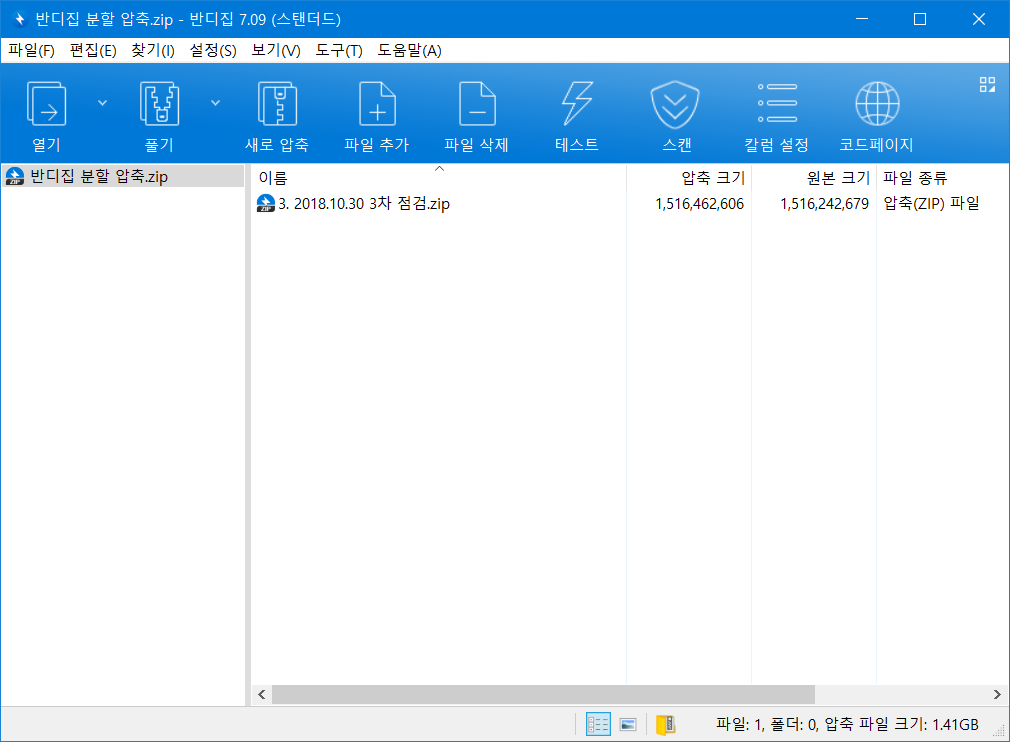This screenshot has height=742, width=1010.
Task: Click compressed size value 1,516,462,606
Action: point(699,204)
